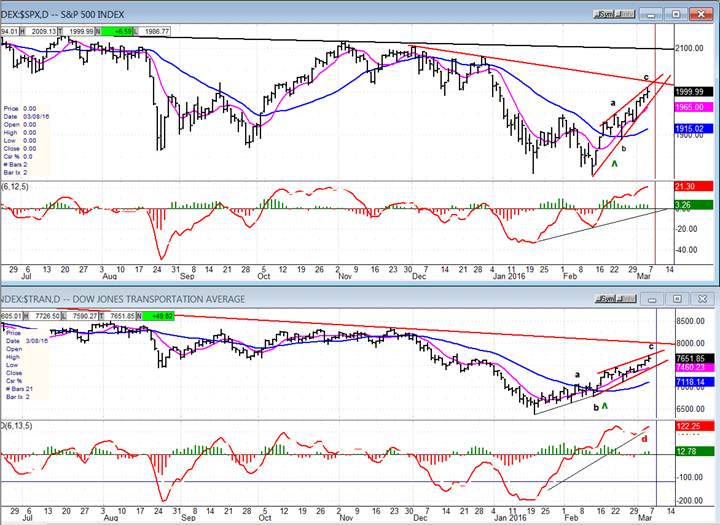Click the black 1999.99 price label on SPX axis

pyautogui.click(x=693, y=92)
